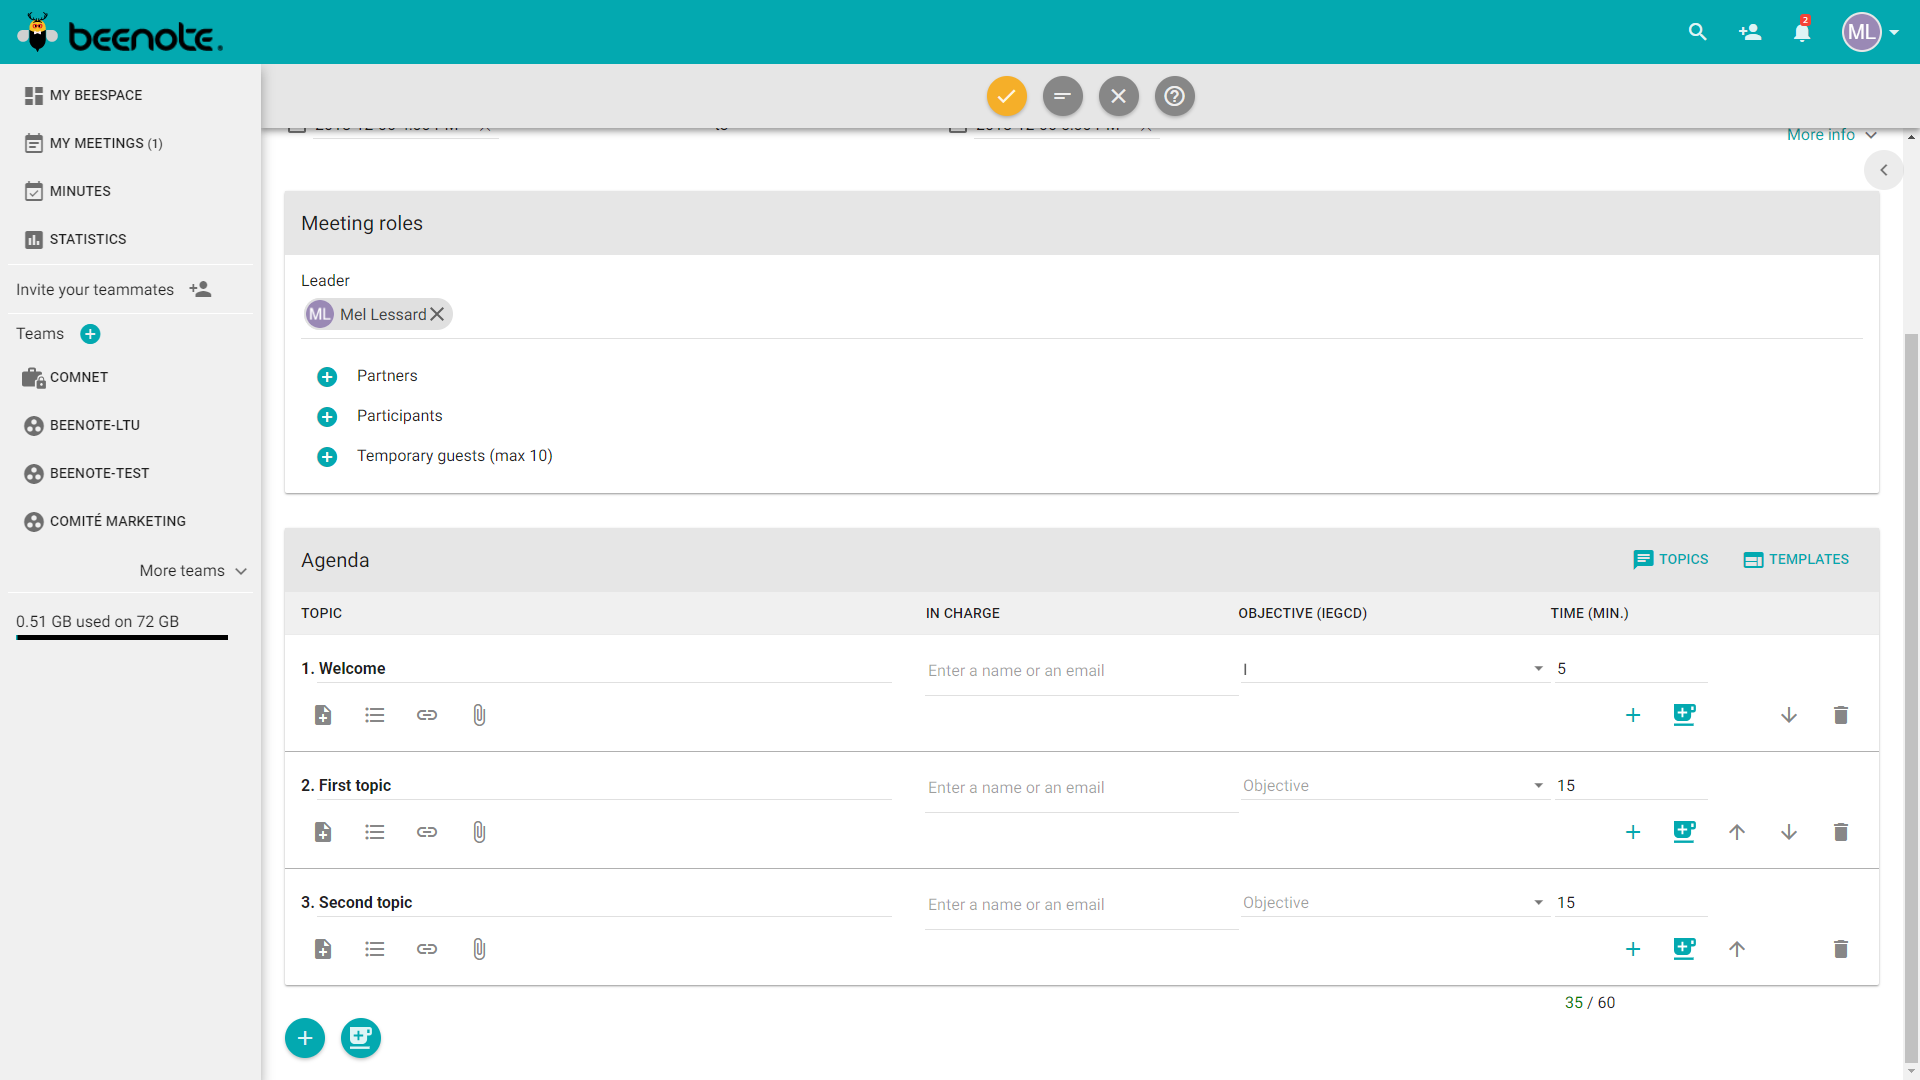Move First topic up with arrow
The height and width of the screenshot is (1080, 1920).
(1737, 832)
